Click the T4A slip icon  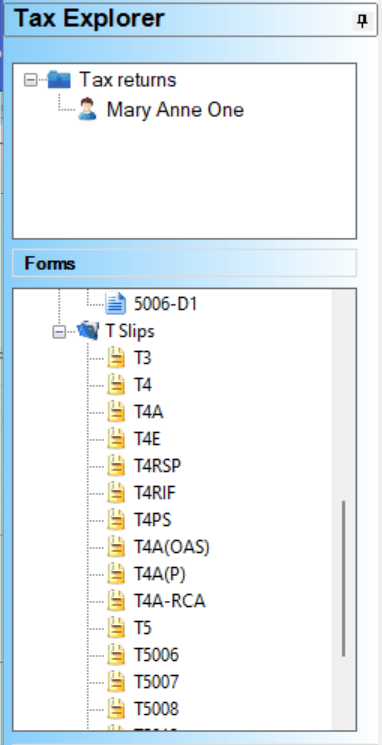point(116,411)
